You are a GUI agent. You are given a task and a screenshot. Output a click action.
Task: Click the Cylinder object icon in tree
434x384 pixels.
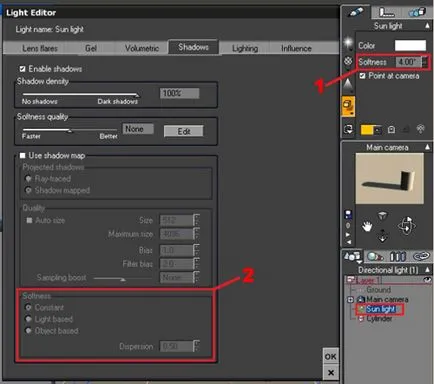361,319
